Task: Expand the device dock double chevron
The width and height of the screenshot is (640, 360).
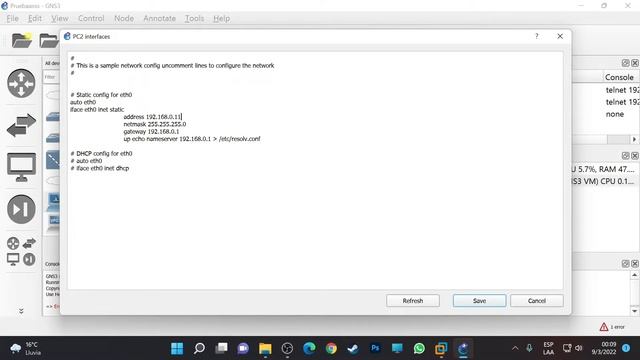Action: 21,311
